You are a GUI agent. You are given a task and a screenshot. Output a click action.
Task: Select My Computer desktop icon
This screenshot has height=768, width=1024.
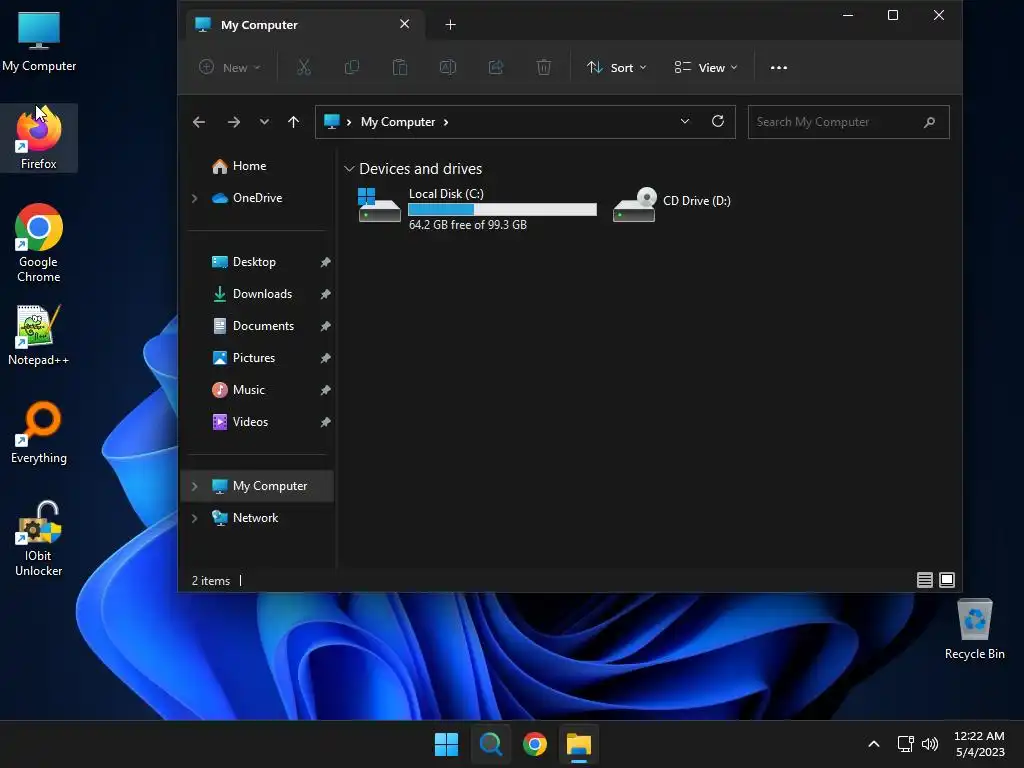coord(39,42)
